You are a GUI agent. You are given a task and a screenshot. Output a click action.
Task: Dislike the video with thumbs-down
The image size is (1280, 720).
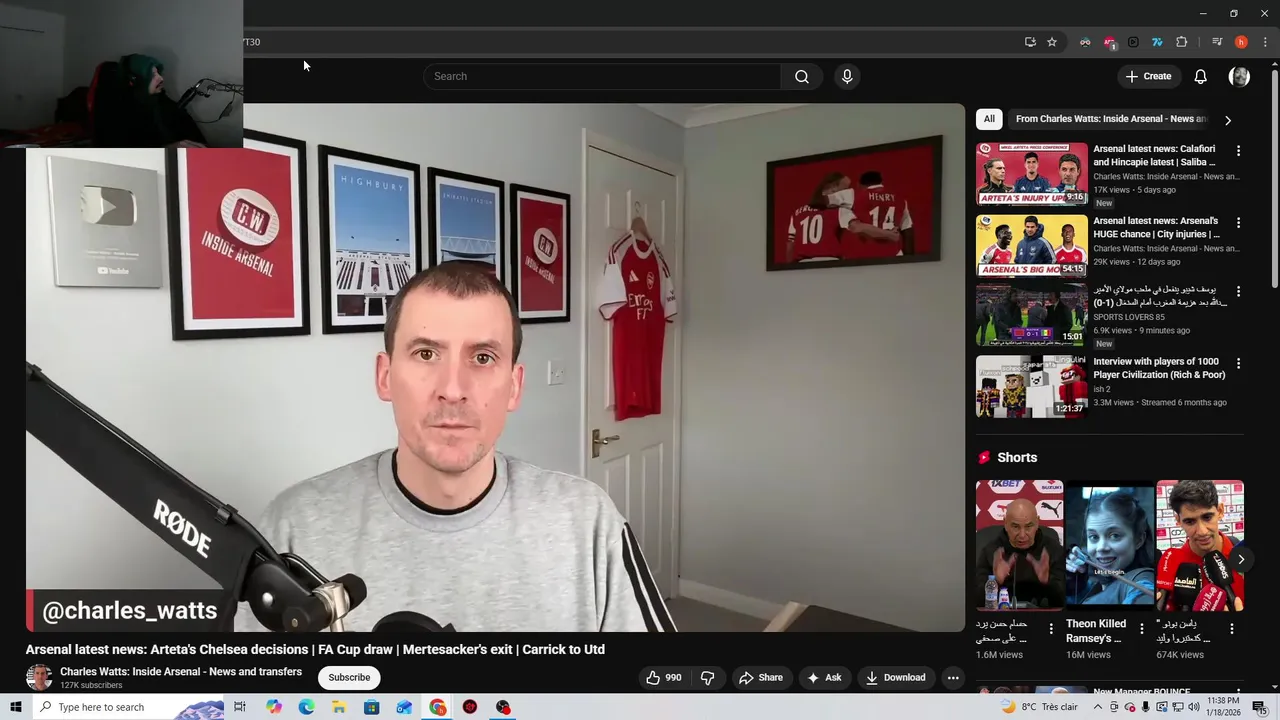[708, 678]
